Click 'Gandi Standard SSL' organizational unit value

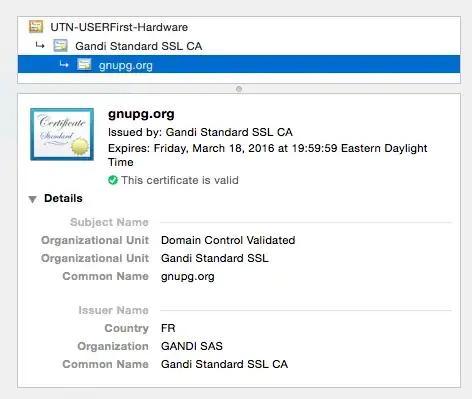pos(215,258)
